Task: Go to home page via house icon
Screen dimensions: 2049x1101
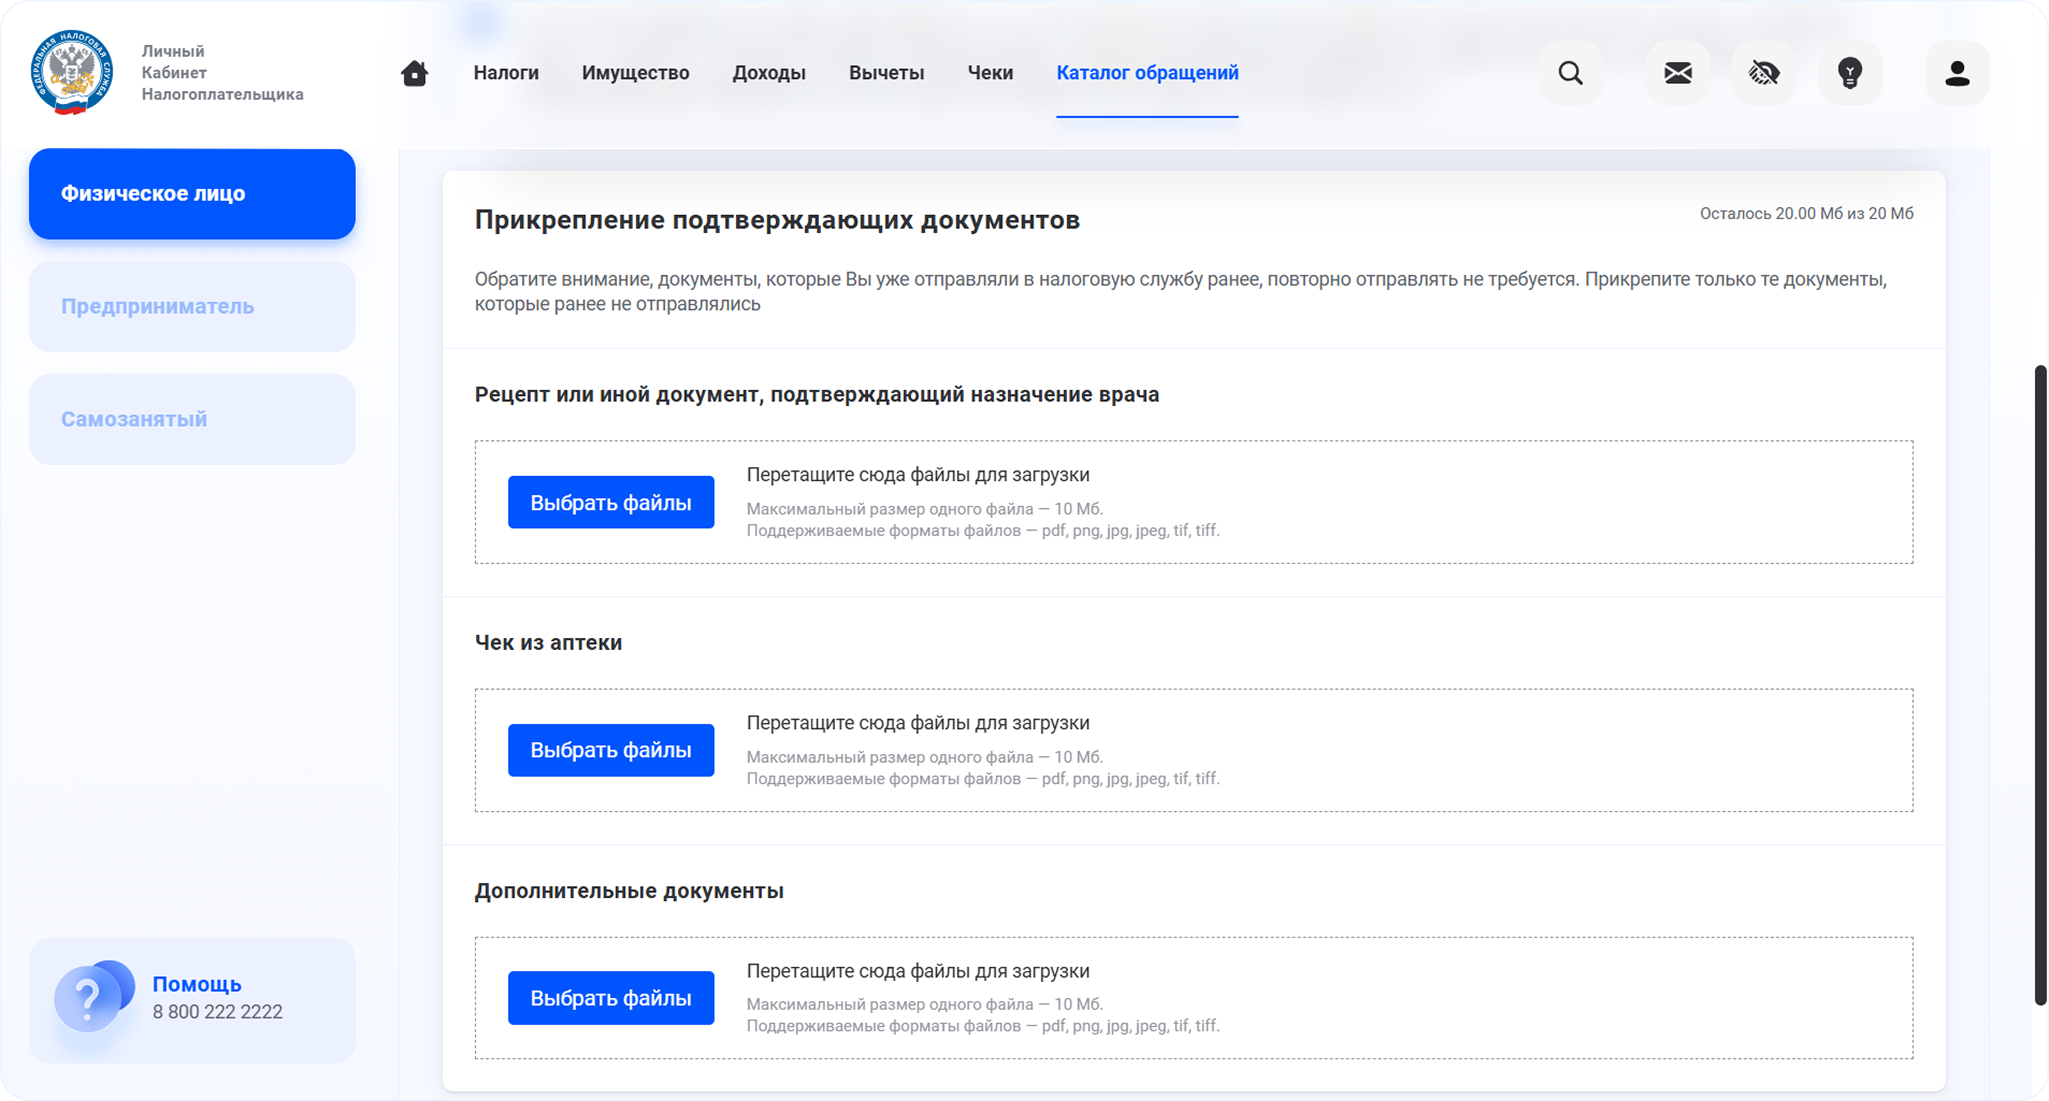Action: click(x=414, y=73)
